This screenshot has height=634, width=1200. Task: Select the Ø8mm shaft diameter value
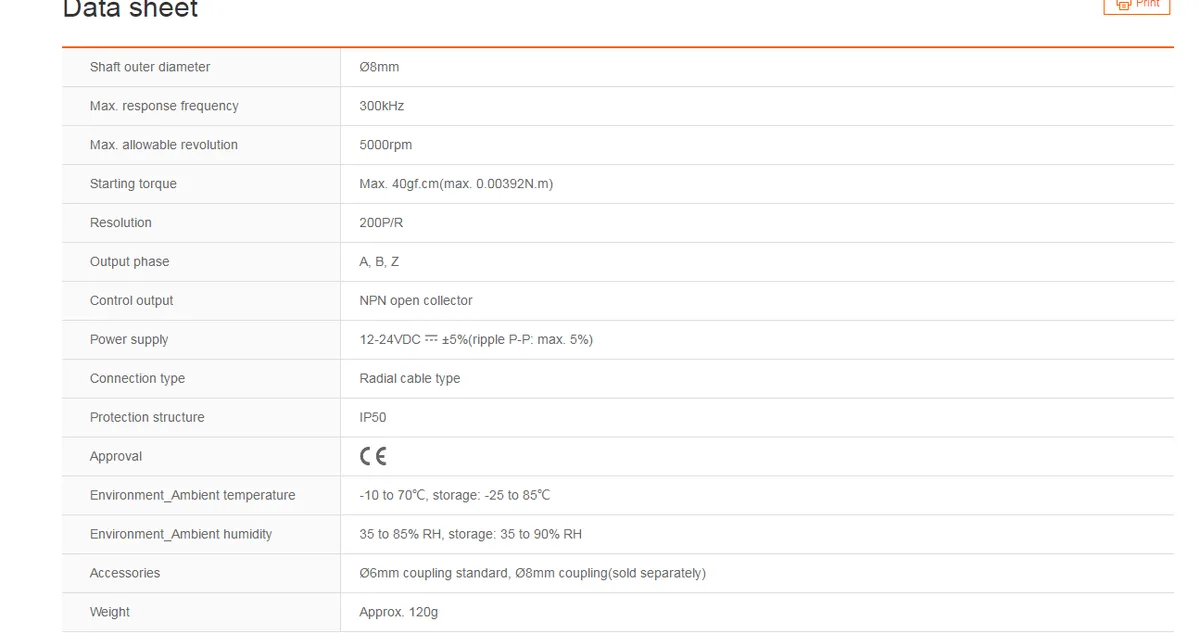[379, 67]
